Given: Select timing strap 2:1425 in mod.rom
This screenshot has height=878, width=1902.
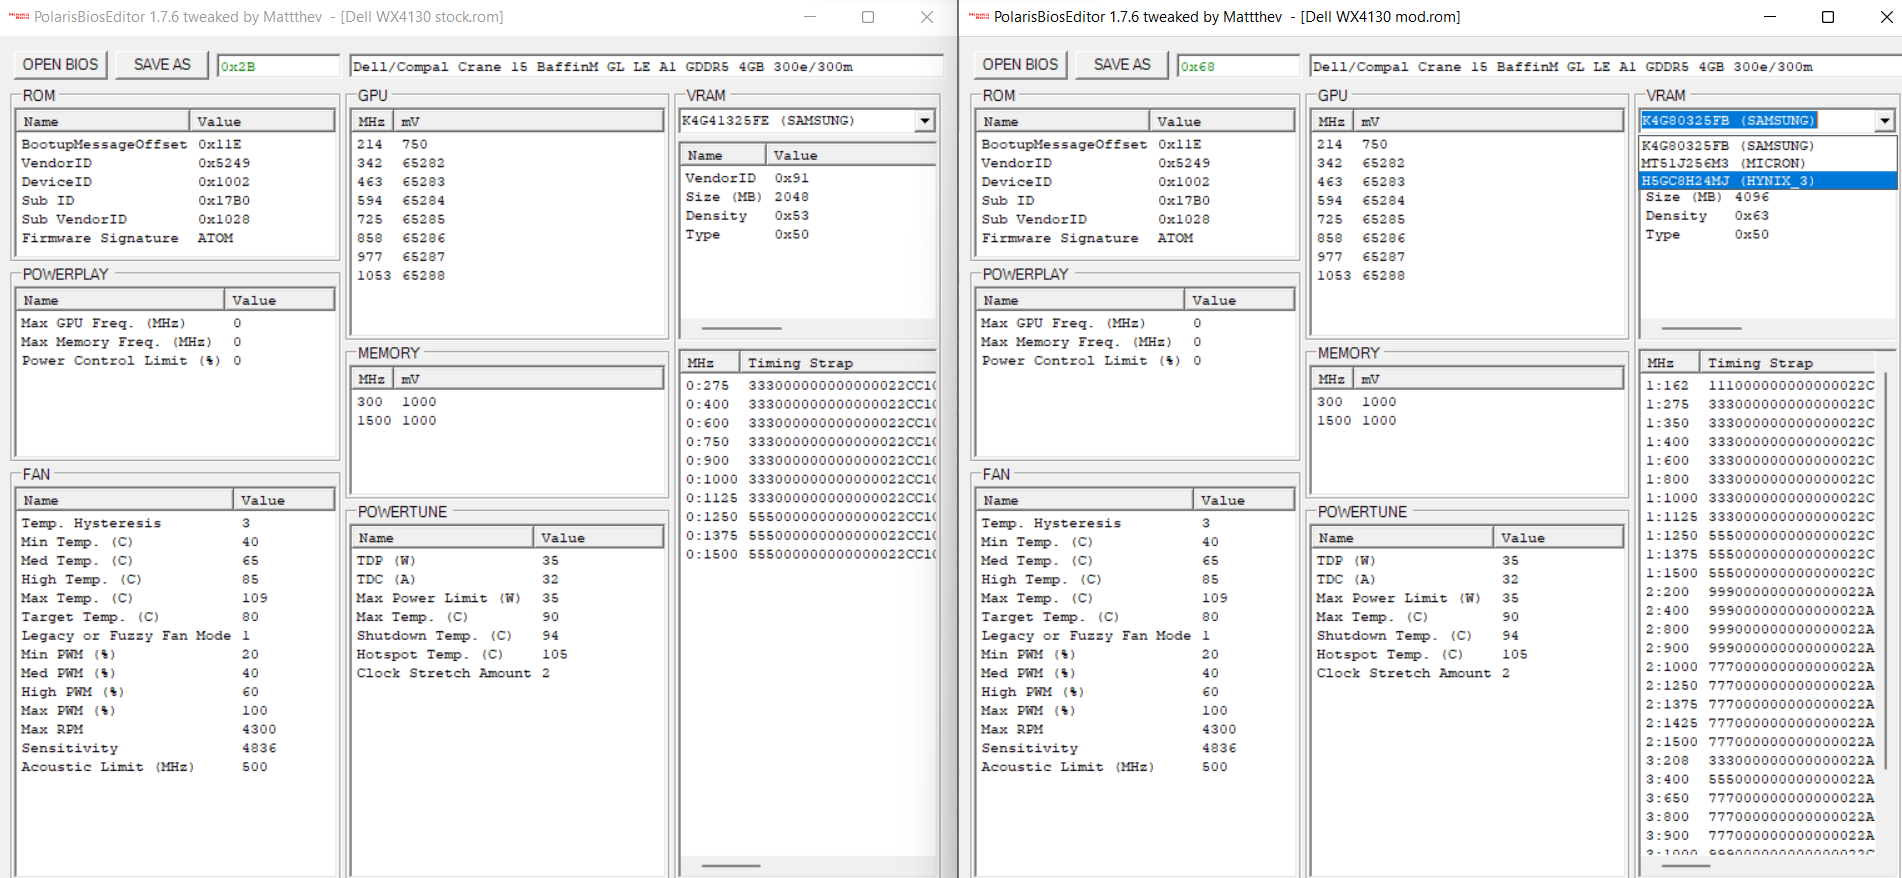Looking at the screenshot, I should pos(1760,723).
